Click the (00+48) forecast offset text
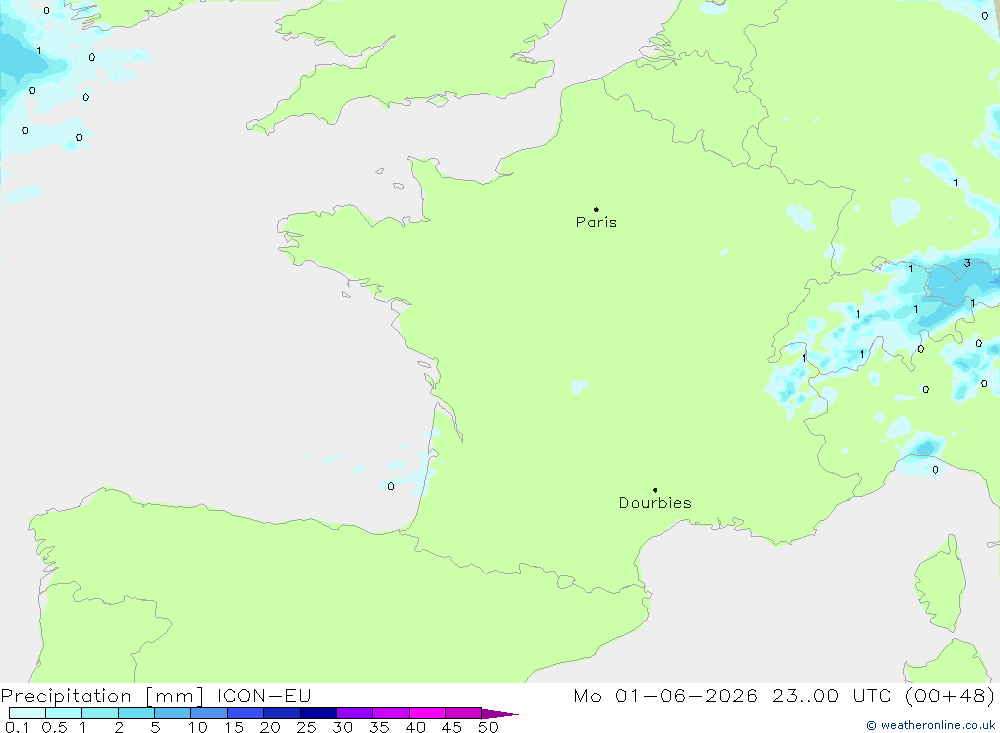The image size is (1000, 733). coord(950,696)
